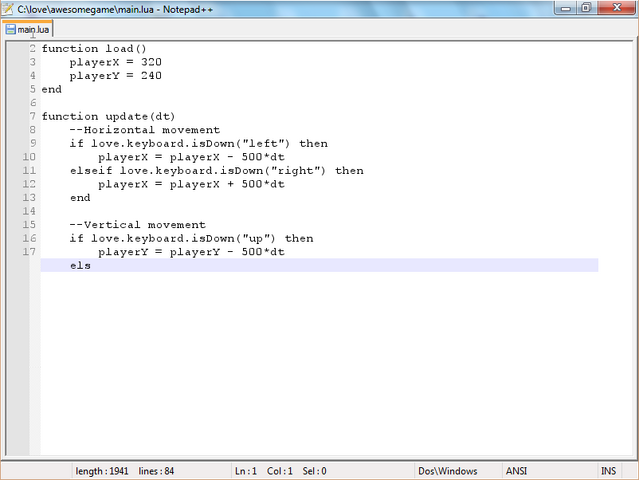Viewport: 639px width, 480px height.
Task: Click line number 10 in the margin
Action: click(29, 157)
